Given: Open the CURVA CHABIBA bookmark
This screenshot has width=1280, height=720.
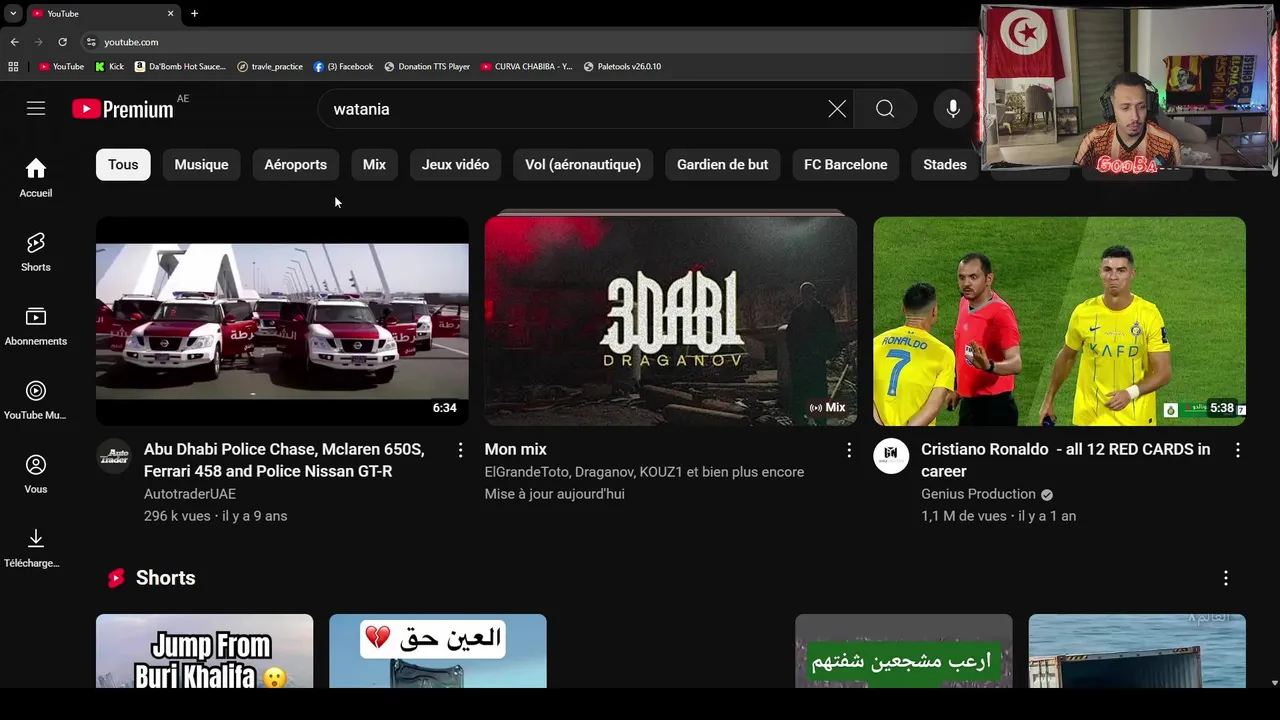Looking at the screenshot, I should pyautogui.click(x=526, y=67).
